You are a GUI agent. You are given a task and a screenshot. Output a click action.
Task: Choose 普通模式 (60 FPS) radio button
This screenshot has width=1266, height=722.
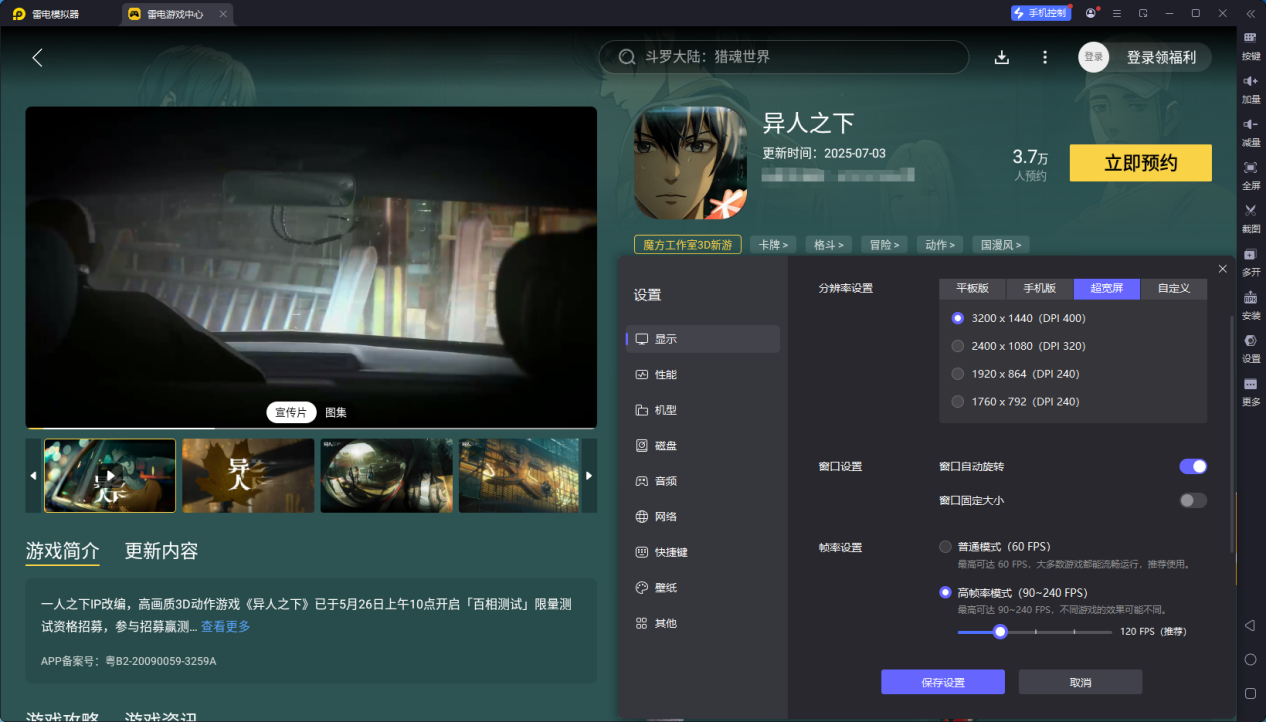(945, 547)
